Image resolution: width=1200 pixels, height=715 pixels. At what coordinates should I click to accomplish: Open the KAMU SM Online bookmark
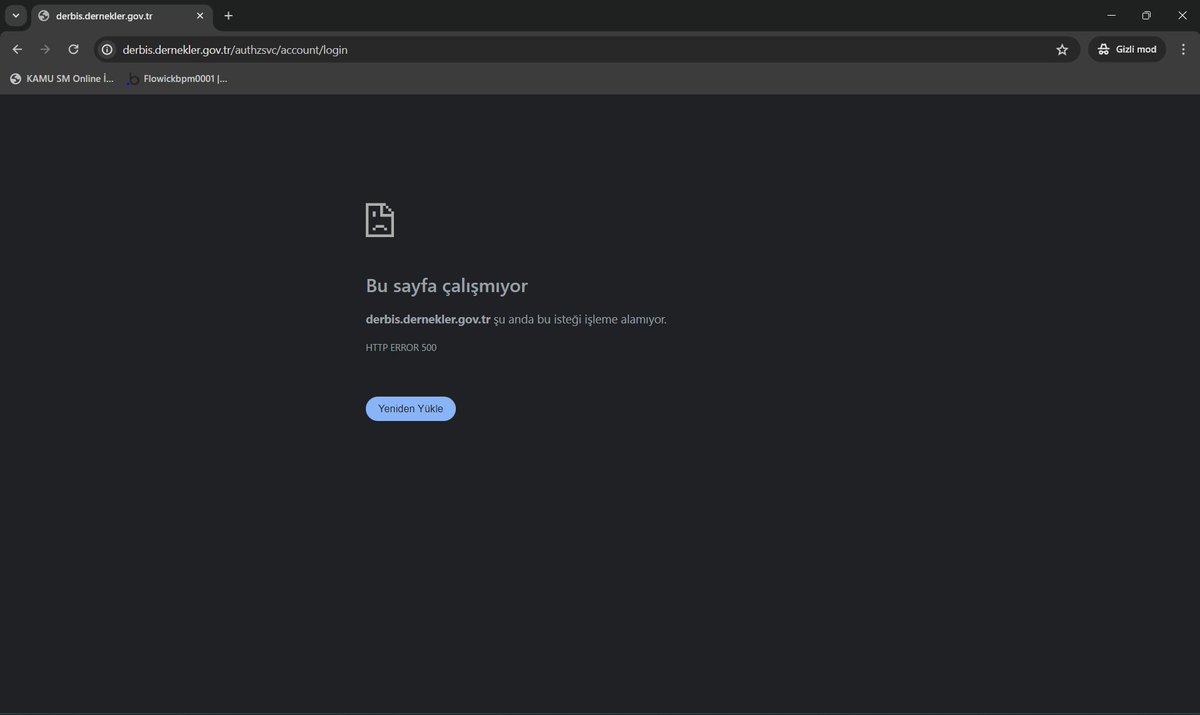(x=61, y=78)
